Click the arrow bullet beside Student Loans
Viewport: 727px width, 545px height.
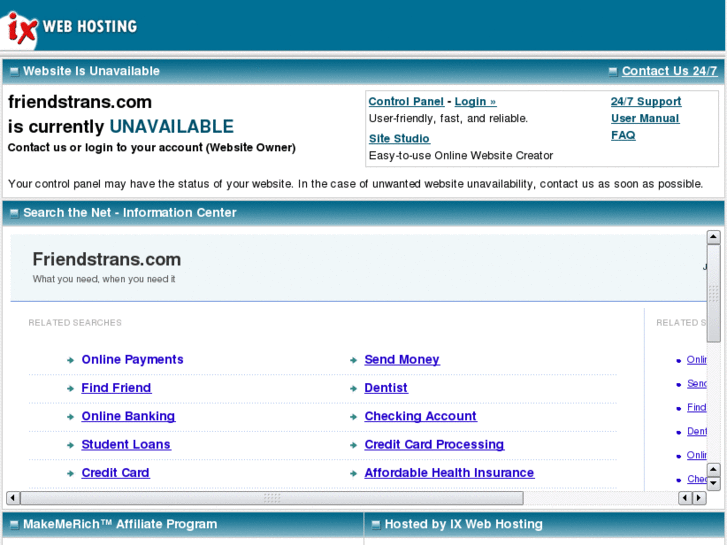pos(70,445)
